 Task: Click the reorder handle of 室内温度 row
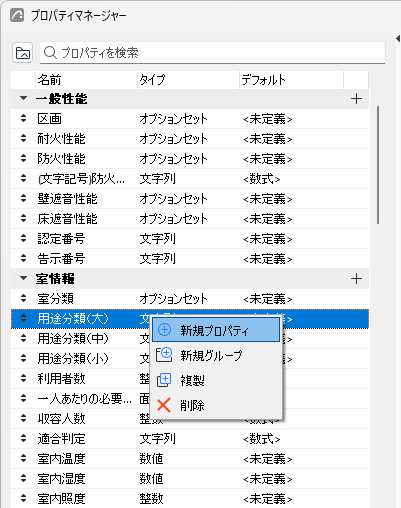point(23,459)
